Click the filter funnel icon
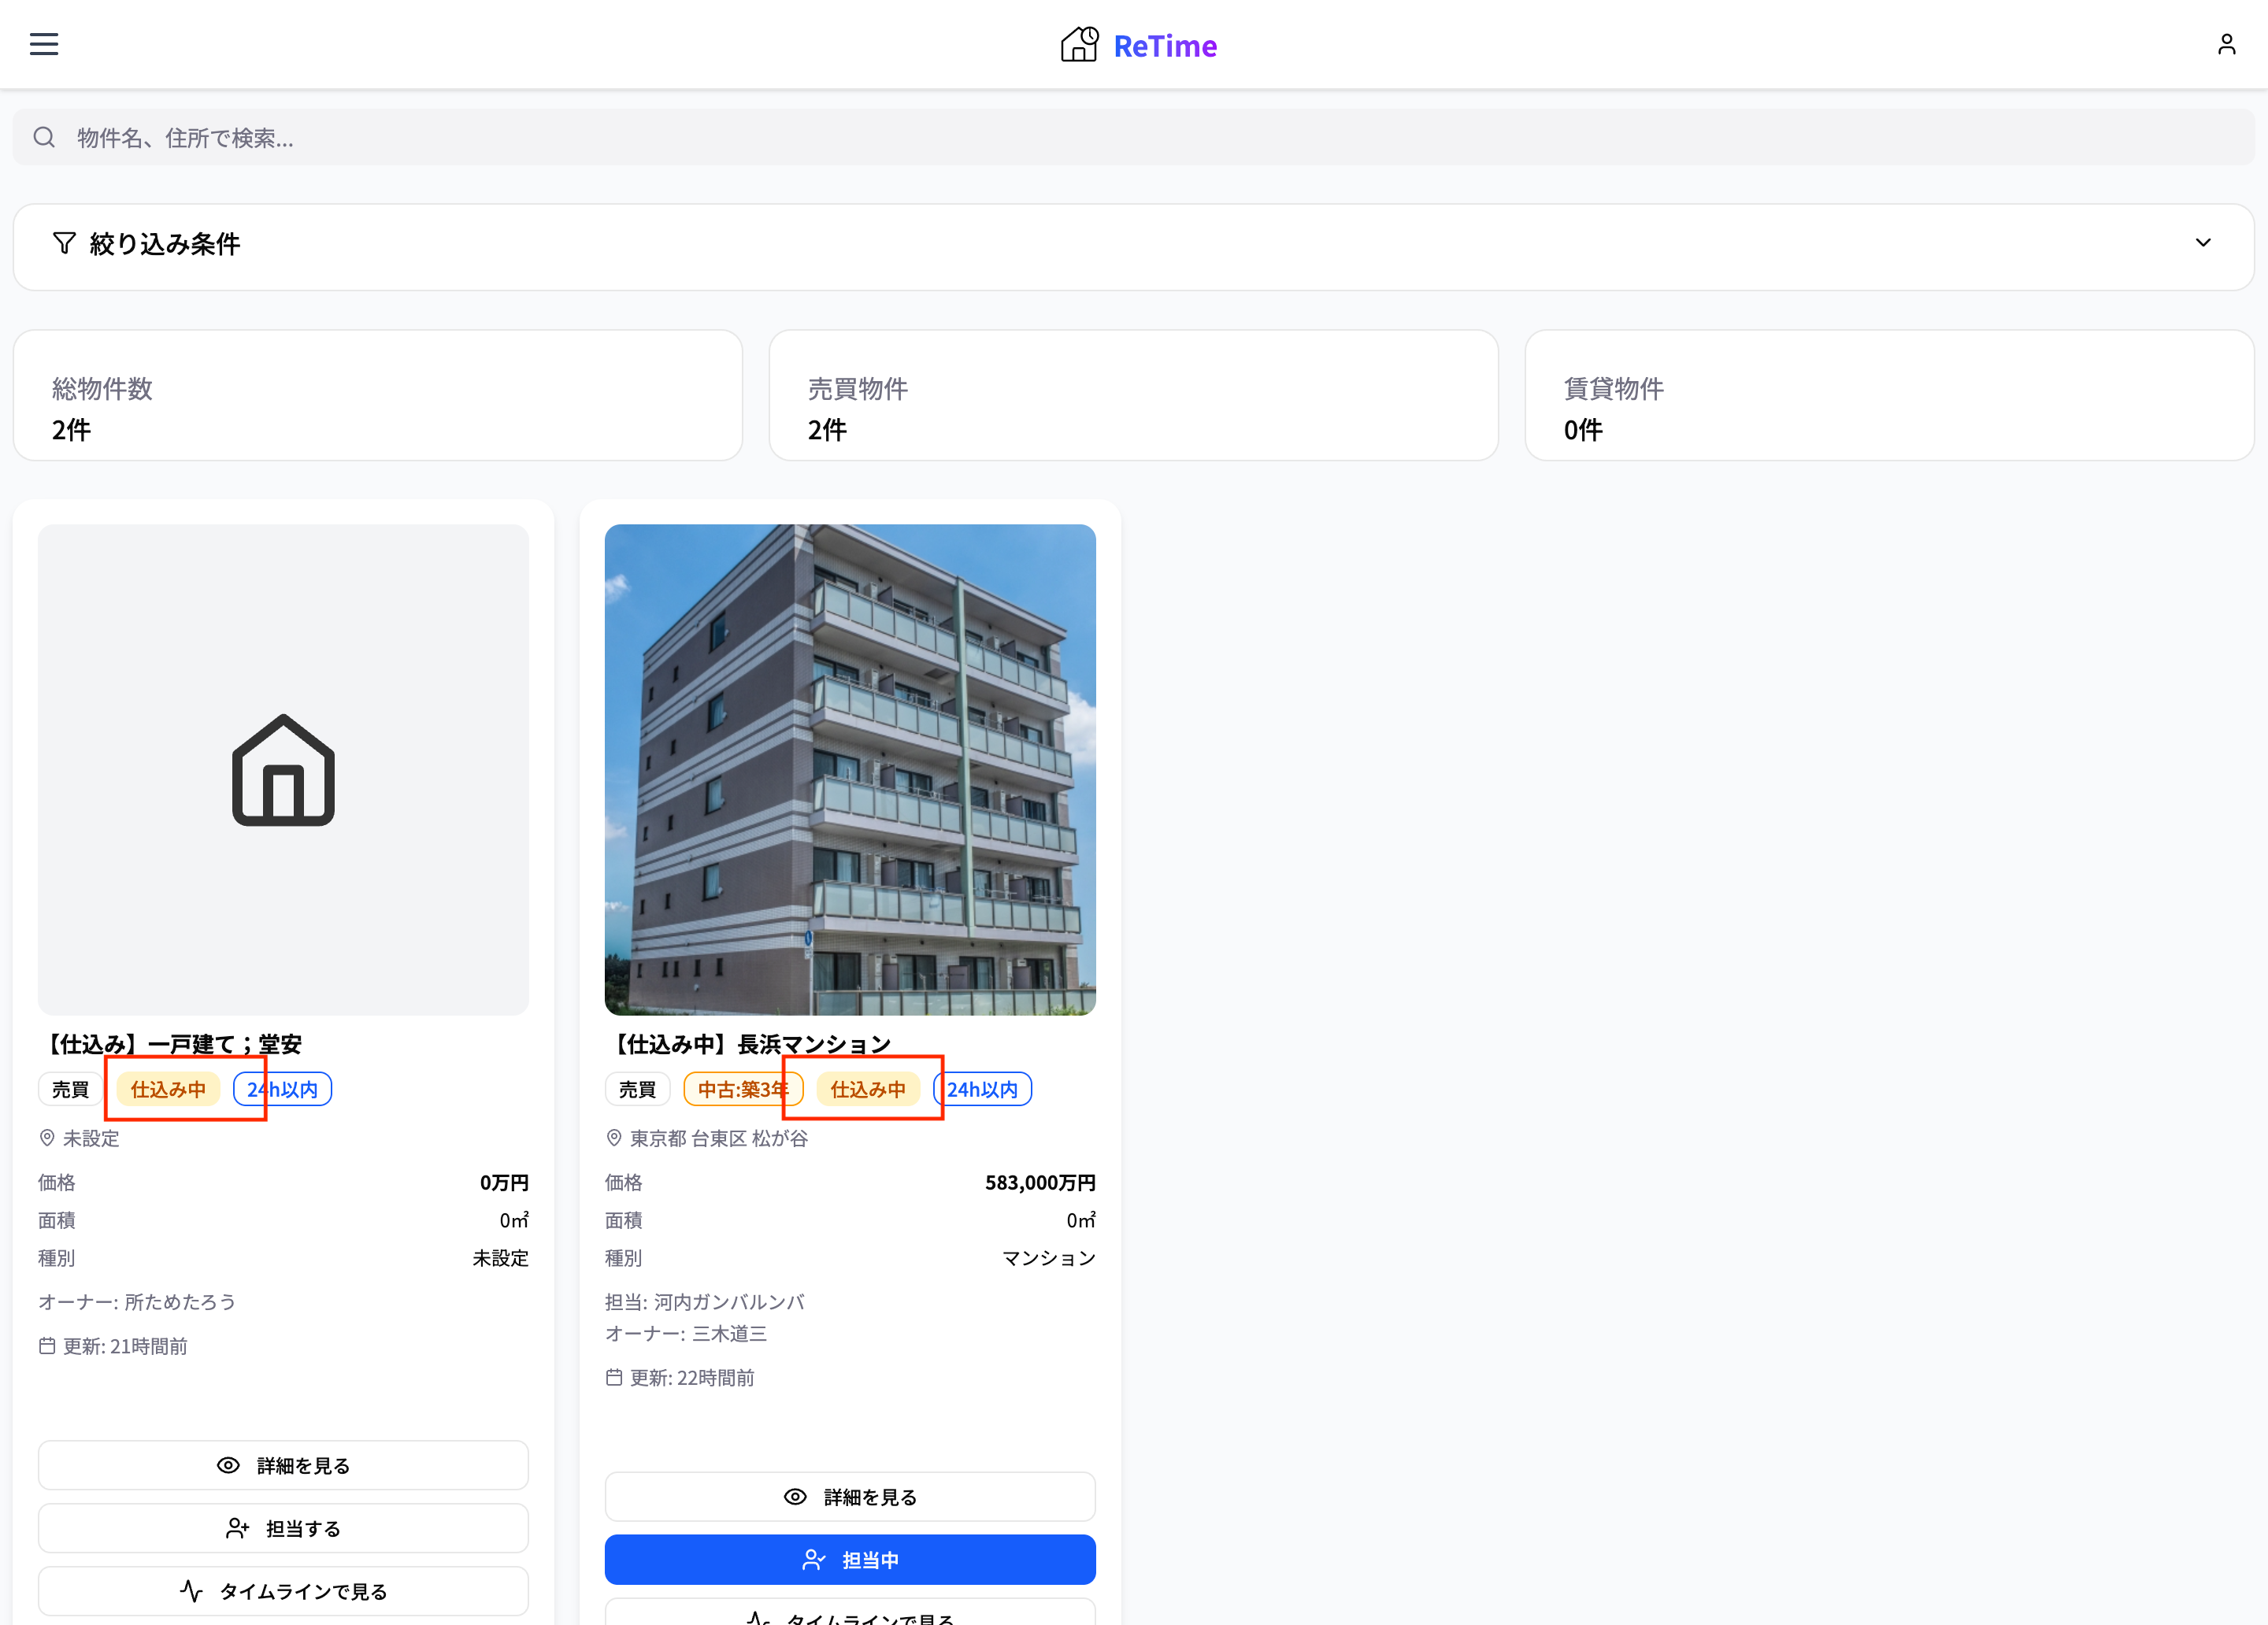The width and height of the screenshot is (2268, 1625). 64,243
